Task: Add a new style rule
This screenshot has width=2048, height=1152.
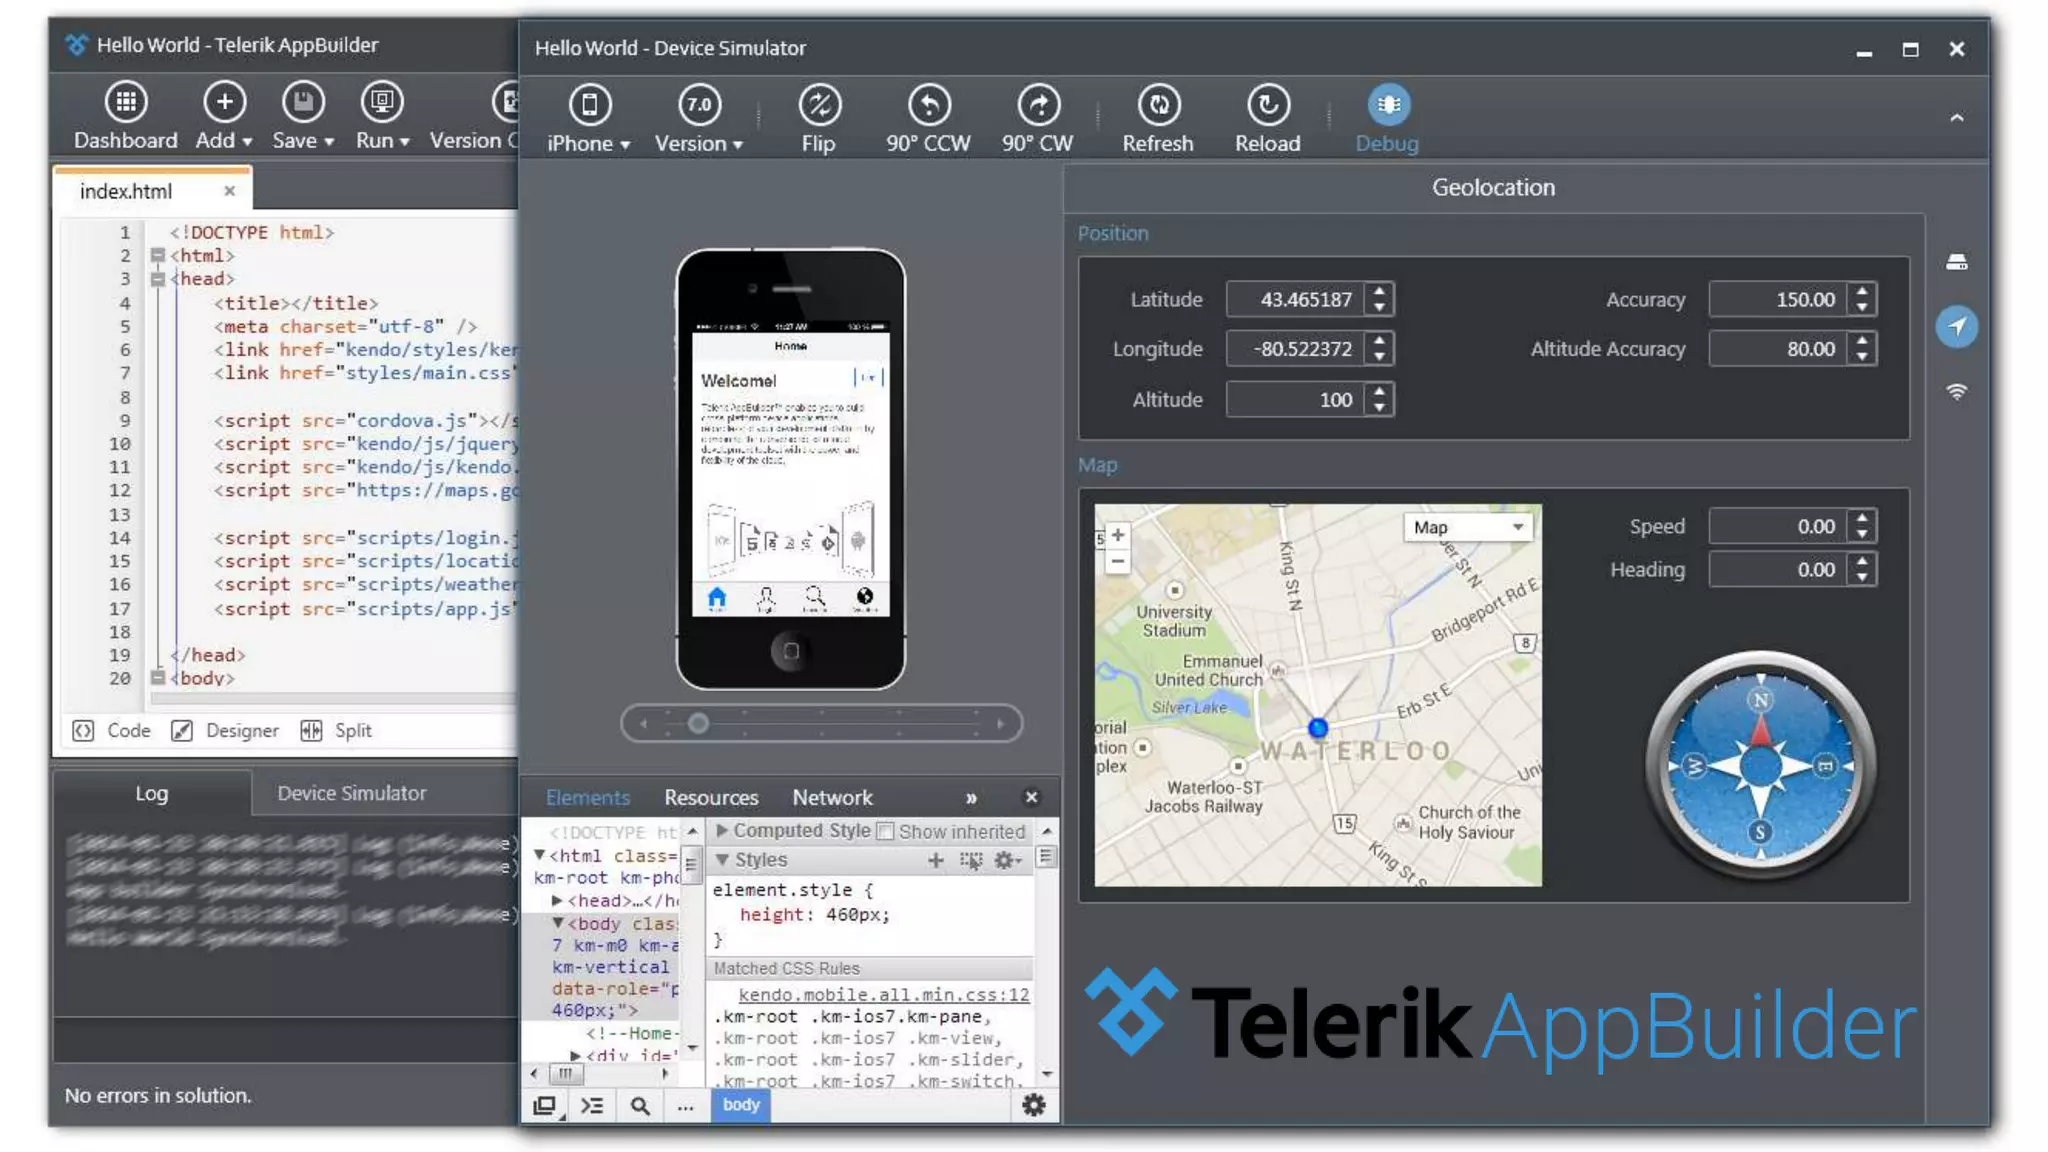Action: (936, 860)
